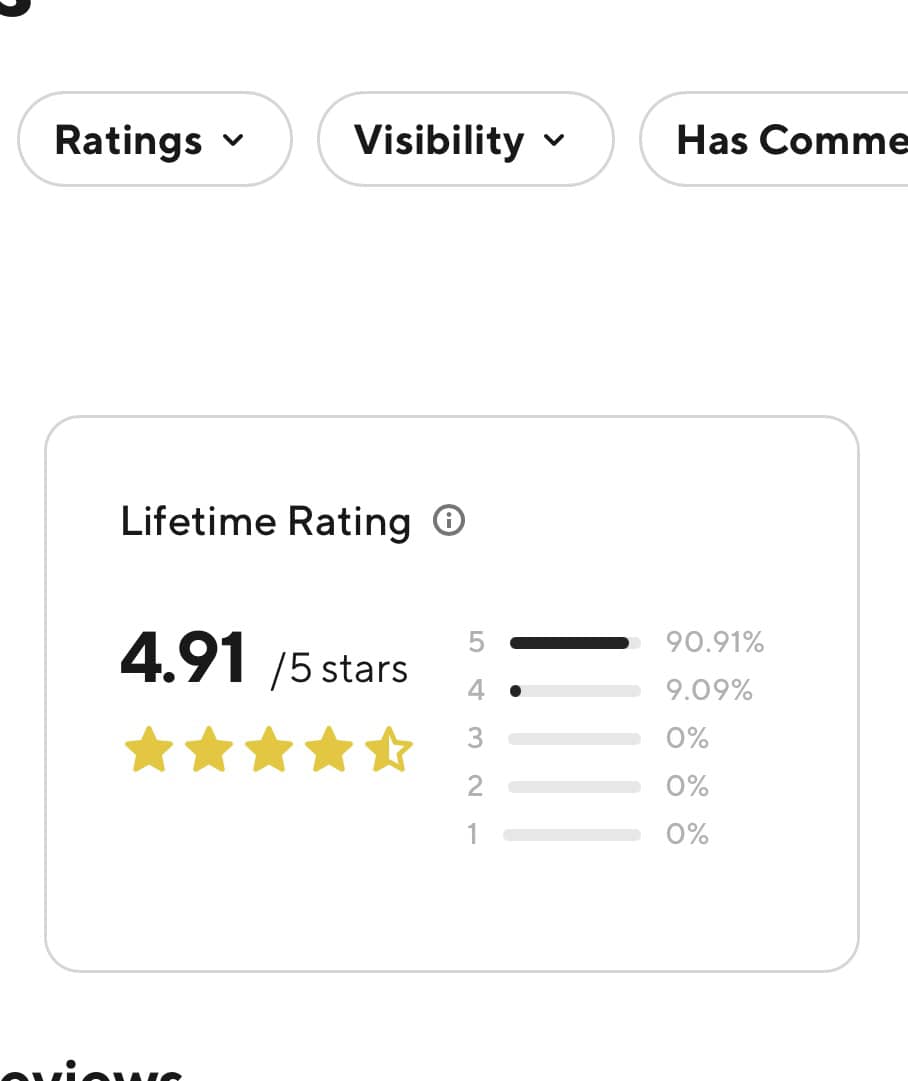
Task: Click the 90.91% percentage label
Action: [715, 642]
